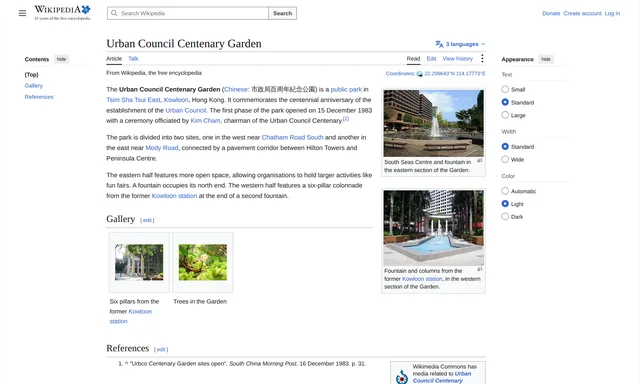Edit the References section
This screenshot has width=640, height=384.
click(x=161, y=350)
